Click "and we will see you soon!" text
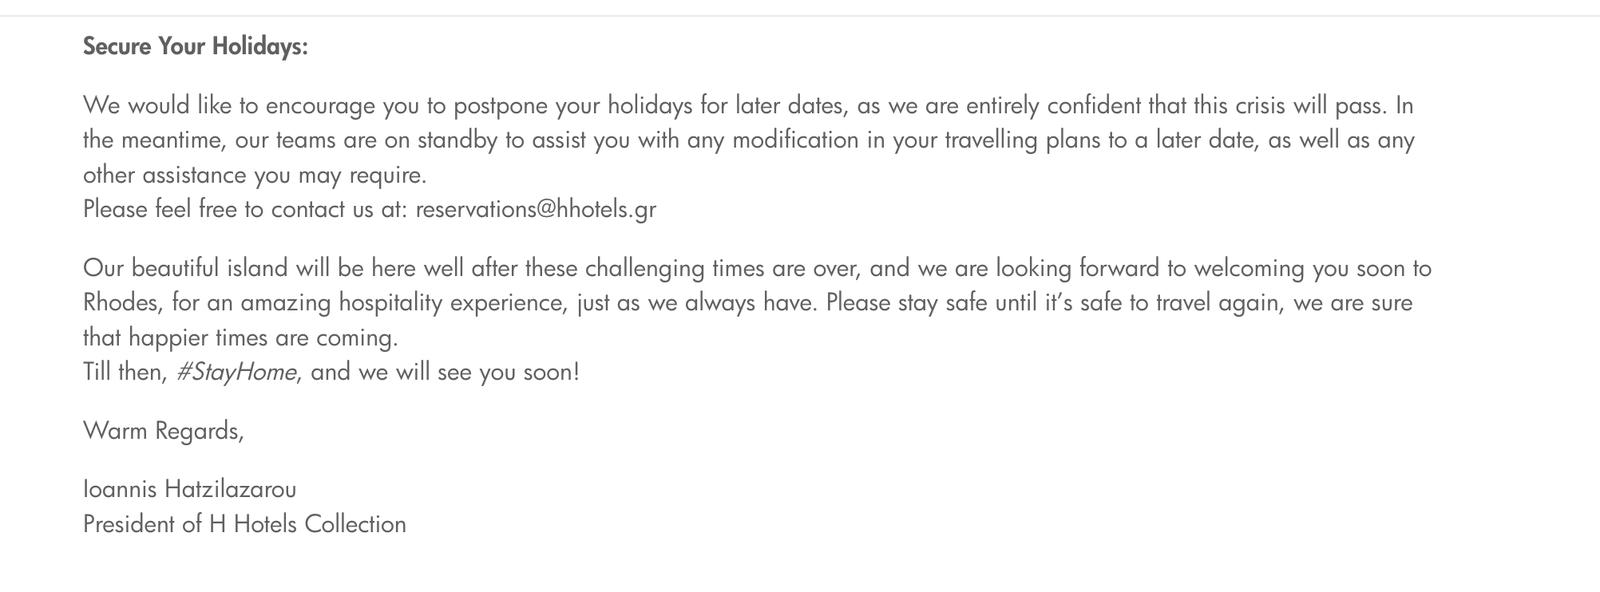The height and width of the screenshot is (592, 1600). 445,372
